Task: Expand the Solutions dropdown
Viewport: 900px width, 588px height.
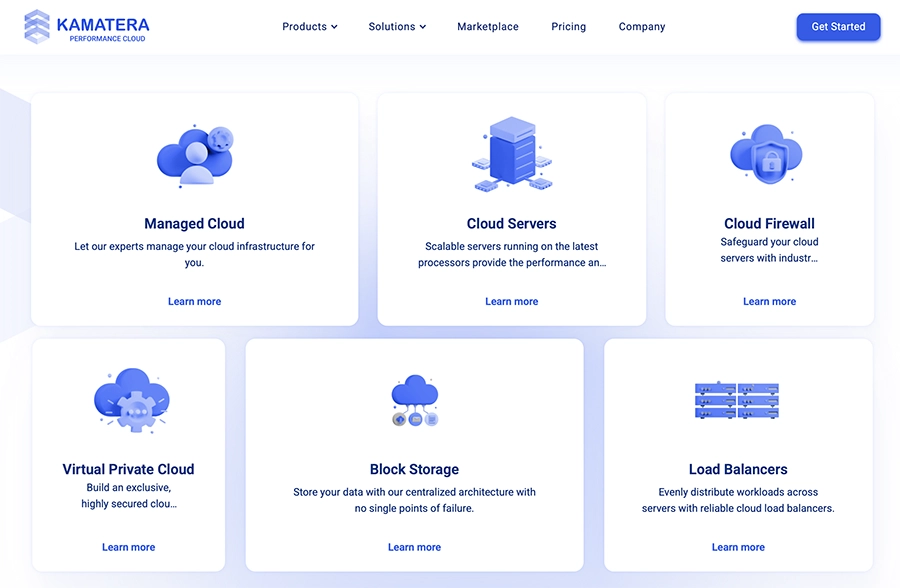Action: (x=397, y=26)
